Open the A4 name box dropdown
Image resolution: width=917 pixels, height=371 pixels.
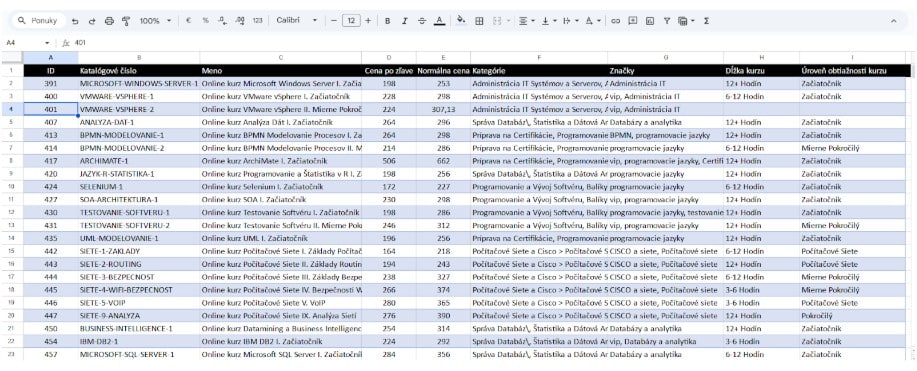tap(47, 43)
